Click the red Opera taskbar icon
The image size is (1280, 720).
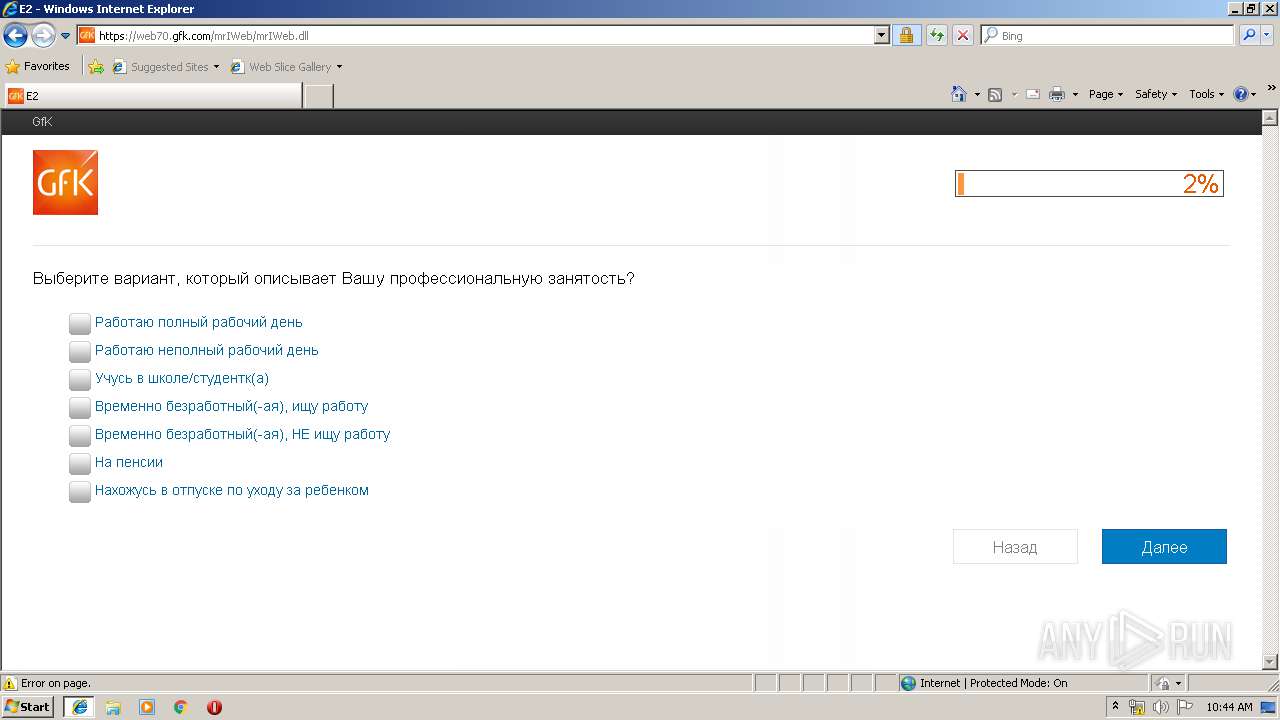(214, 707)
